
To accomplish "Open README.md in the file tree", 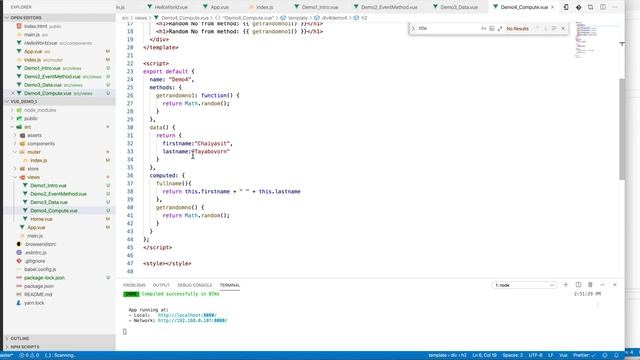I will (x=38, y=294).
